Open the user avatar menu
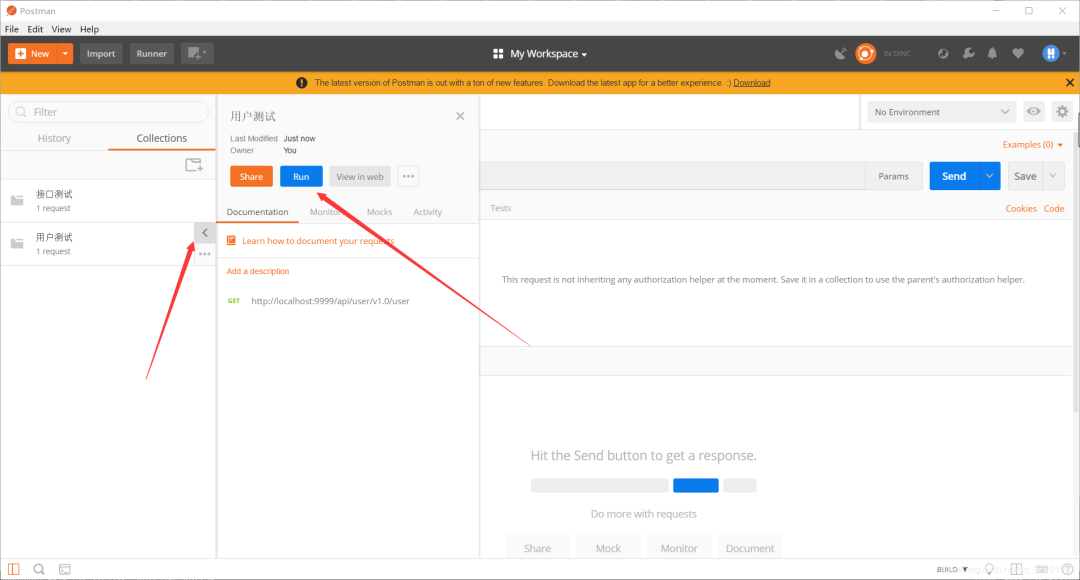The image size is (1080, 580). tap(1053, 54)
